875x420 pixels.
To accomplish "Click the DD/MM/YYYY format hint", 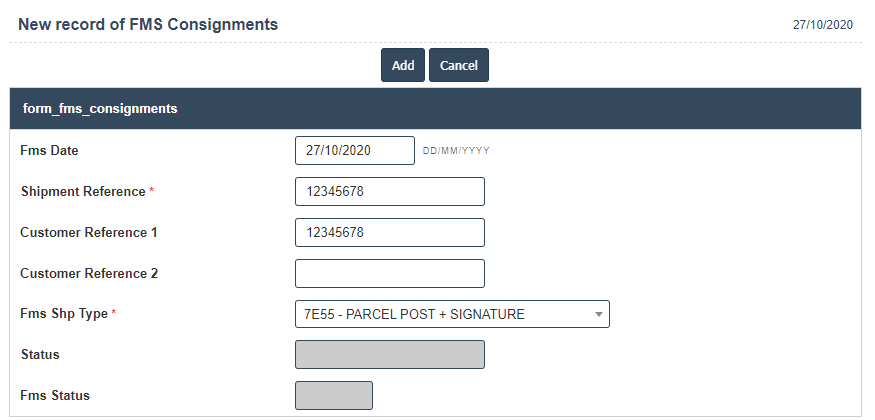I will (x=456, y=151).
